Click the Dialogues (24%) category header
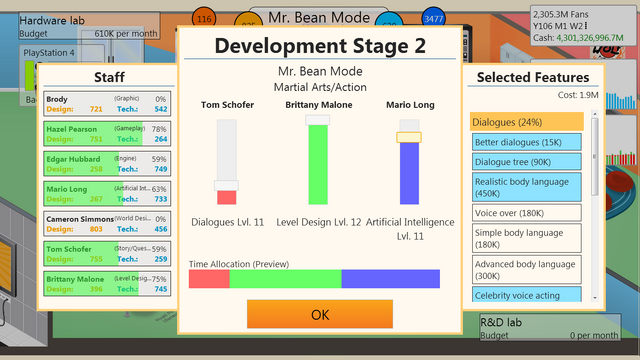The height and width of the screenshot is (360, 640). coord(527,122)
